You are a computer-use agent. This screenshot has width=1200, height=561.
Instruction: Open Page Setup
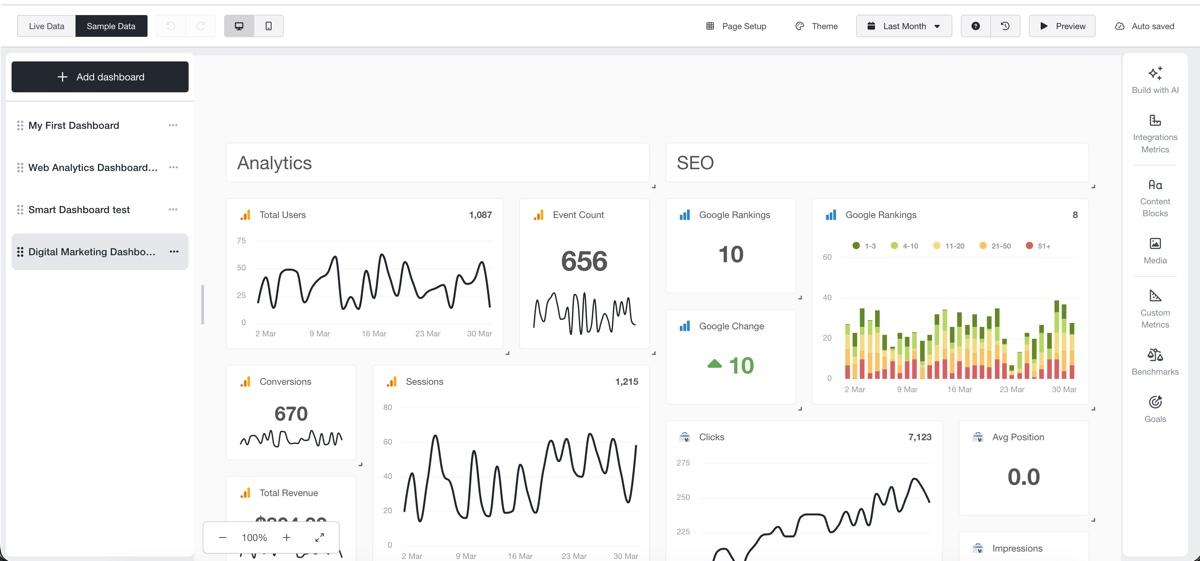[736, 26]
